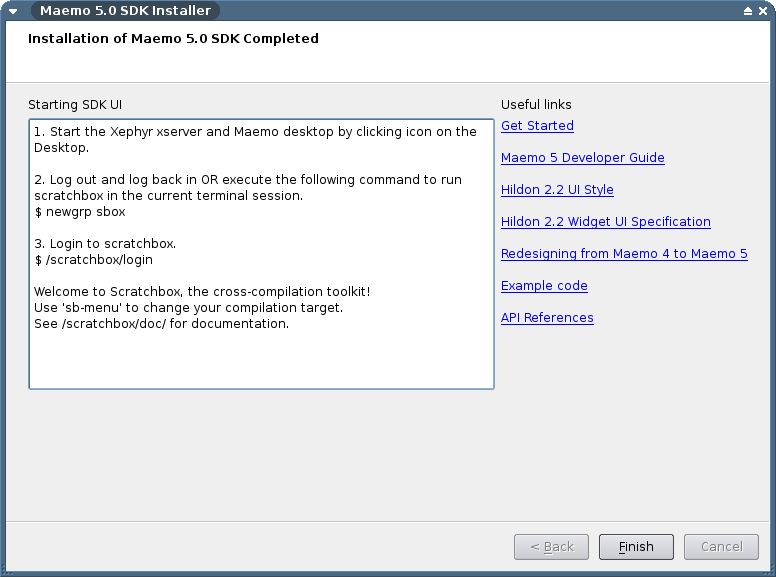The image size is (776, 577).
Task: Click the disabled Back button
Action: pos(551,547)
